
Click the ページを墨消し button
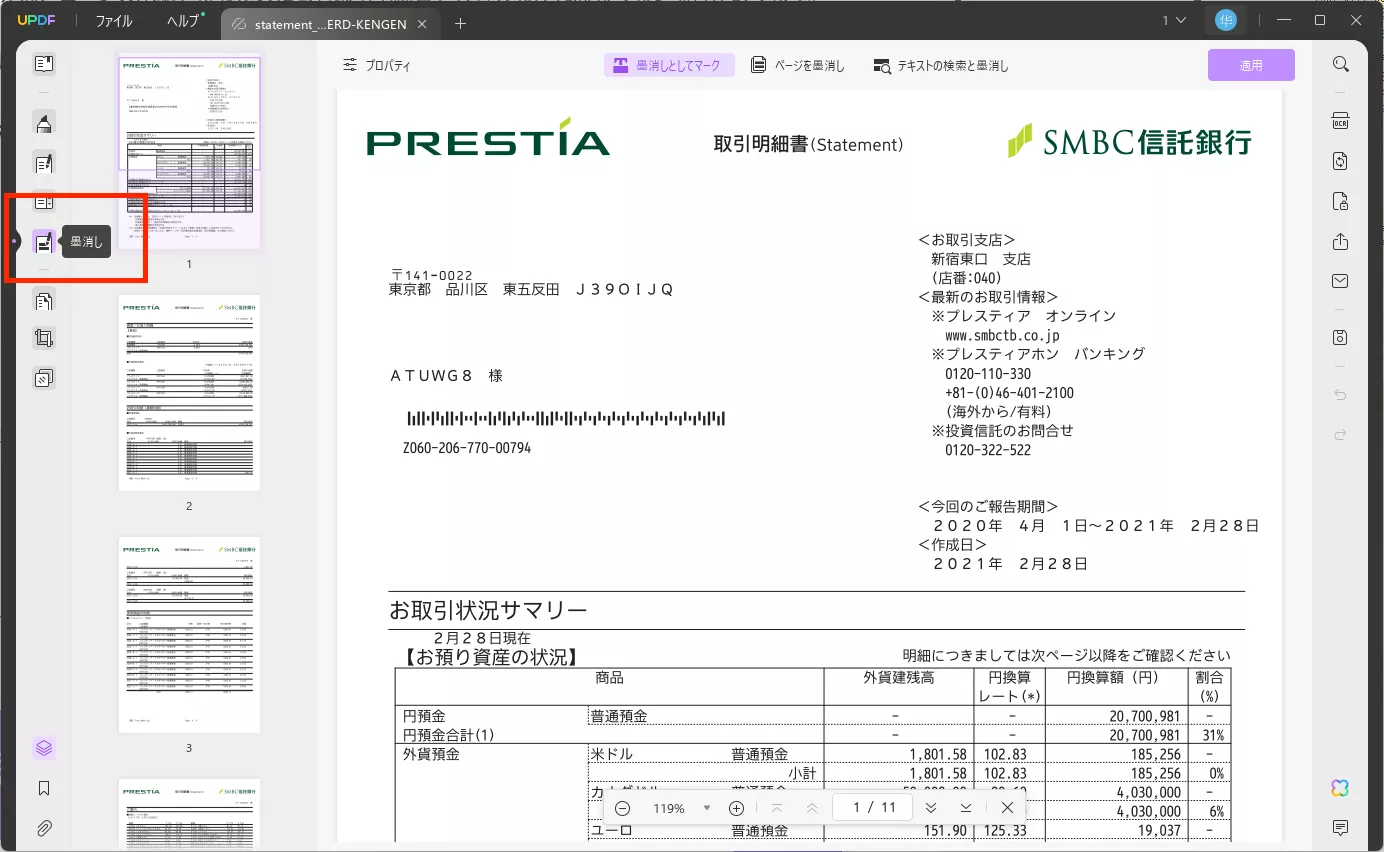tap(798, 65)
